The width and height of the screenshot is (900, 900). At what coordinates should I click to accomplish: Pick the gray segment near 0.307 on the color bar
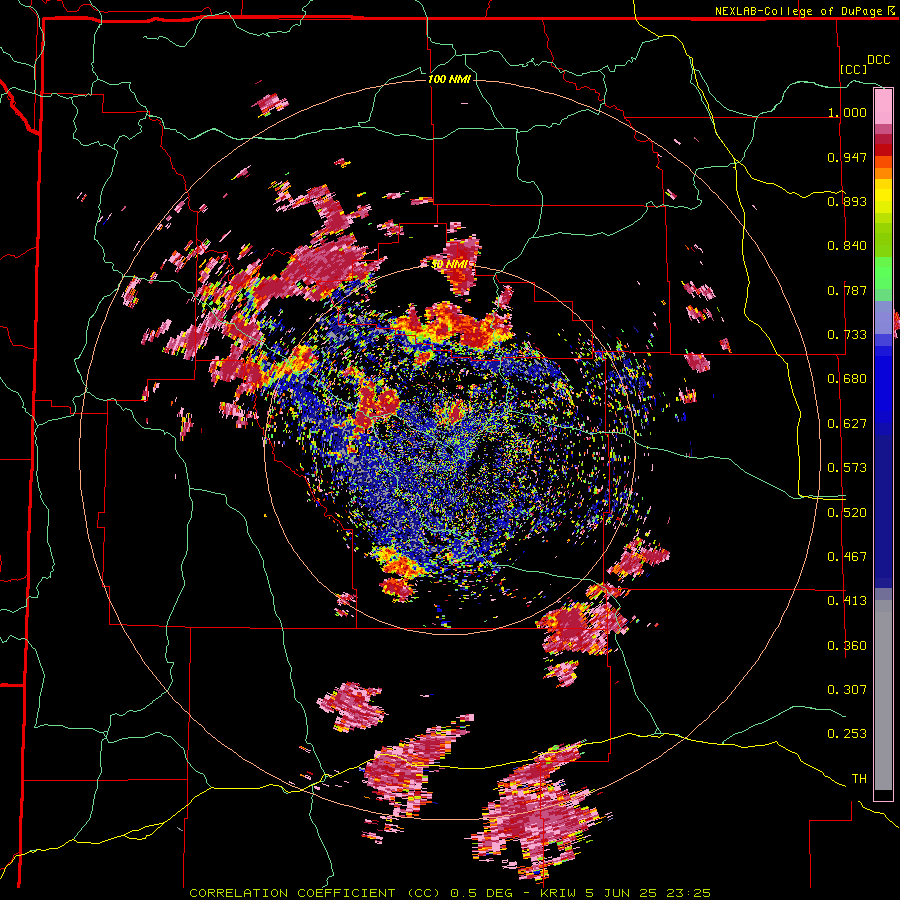(x=883, y=695)
